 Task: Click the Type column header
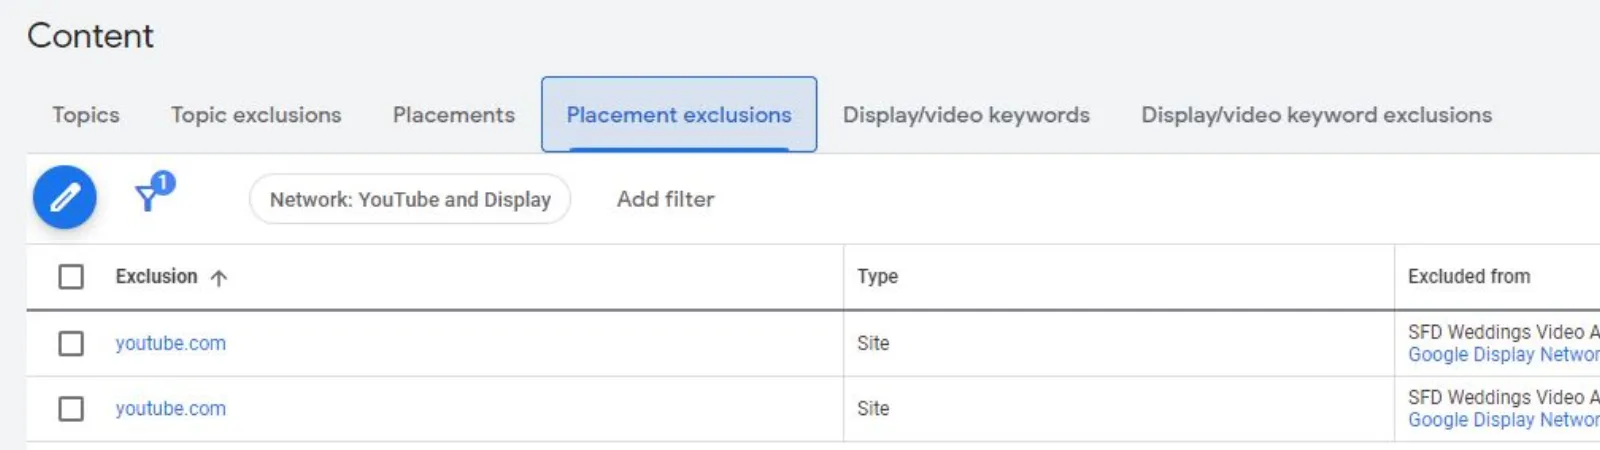click(x=878, y=276)
